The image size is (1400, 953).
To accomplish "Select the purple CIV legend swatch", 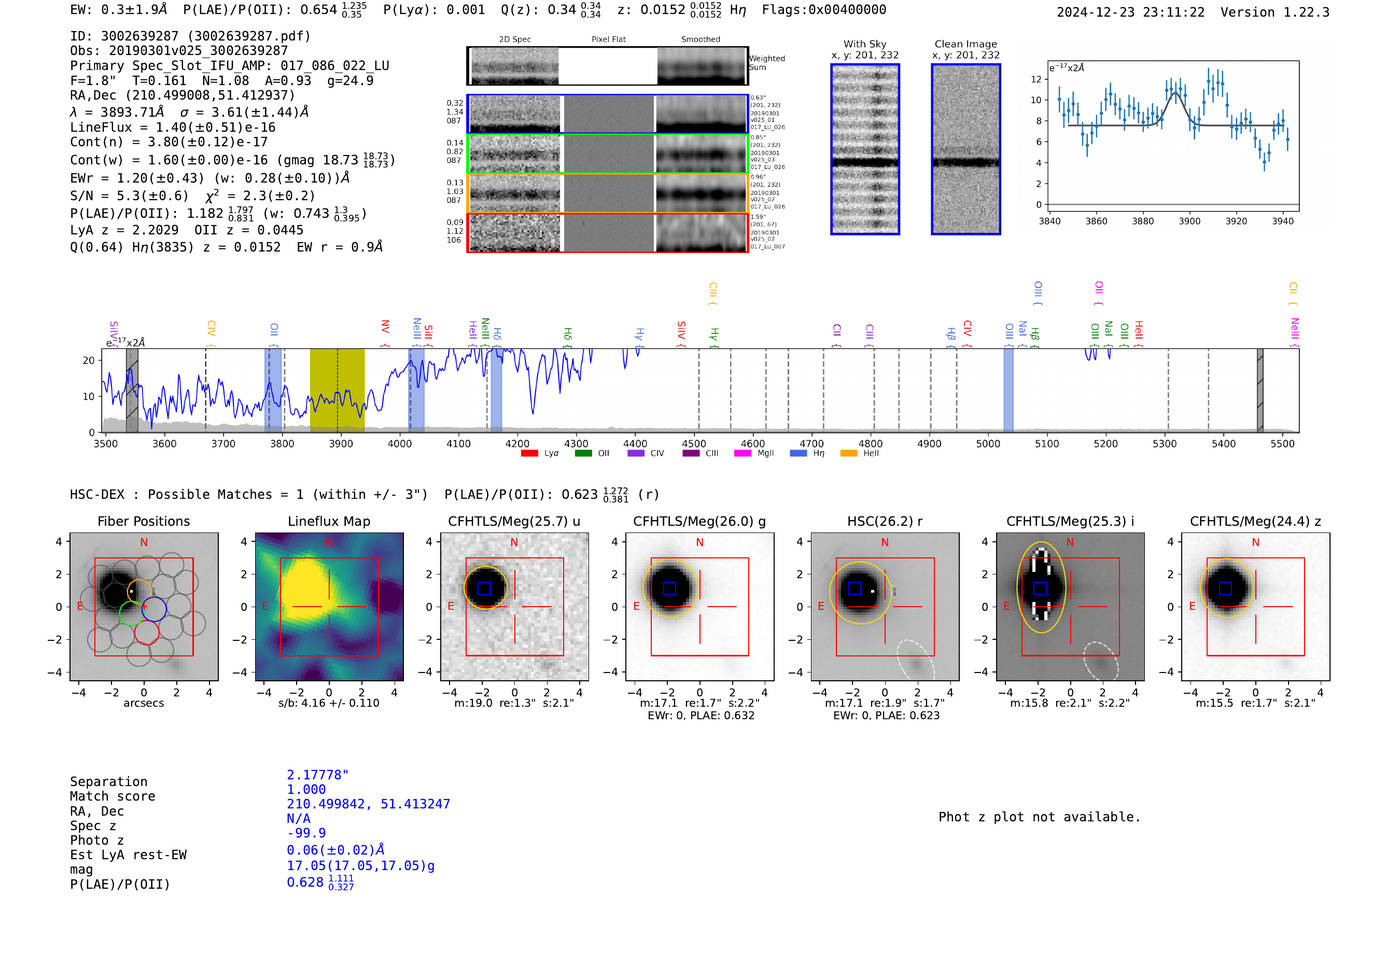I will pyautogui.click(x=636, y=453).
